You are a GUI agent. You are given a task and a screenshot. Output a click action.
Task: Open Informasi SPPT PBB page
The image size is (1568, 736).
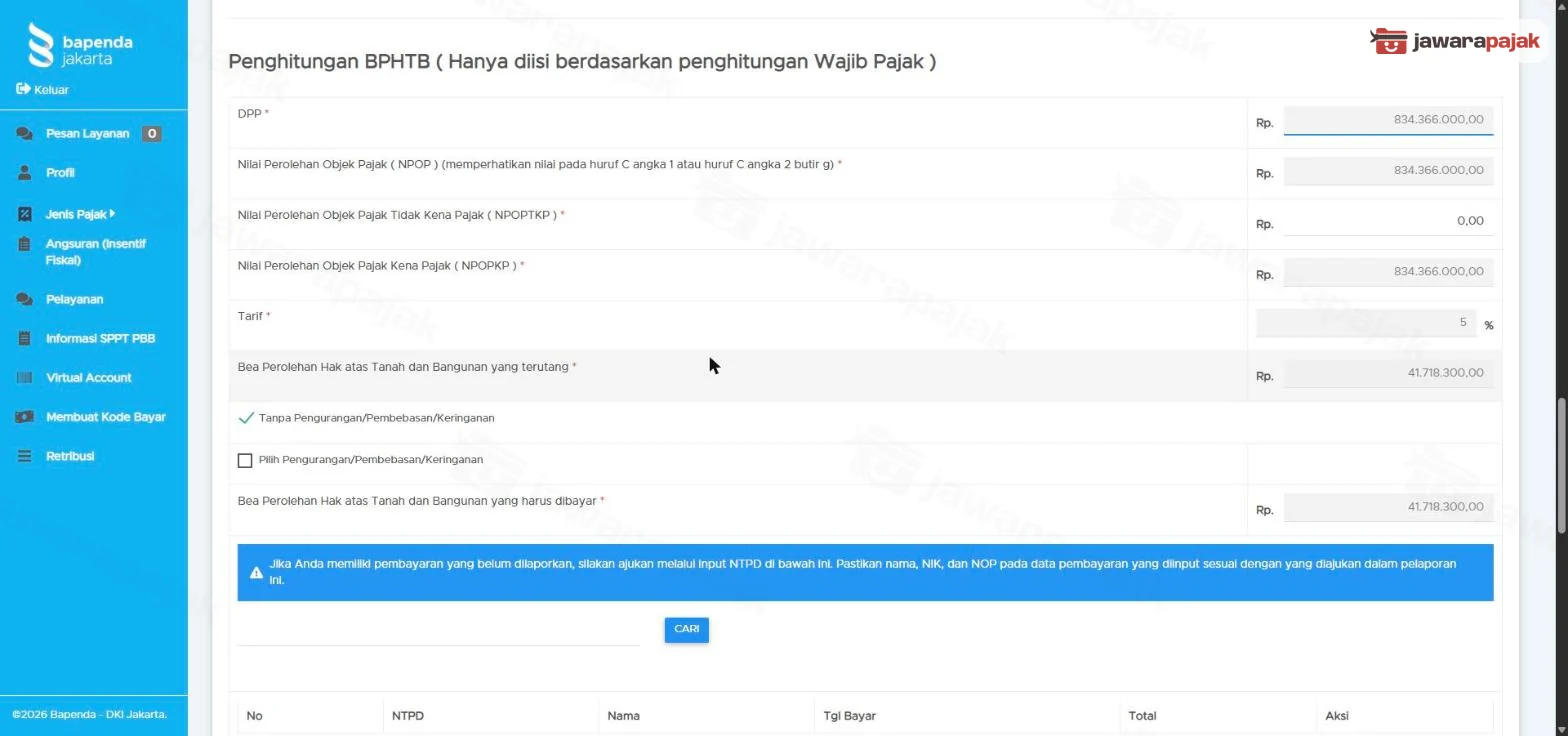[x=100, y=338]
